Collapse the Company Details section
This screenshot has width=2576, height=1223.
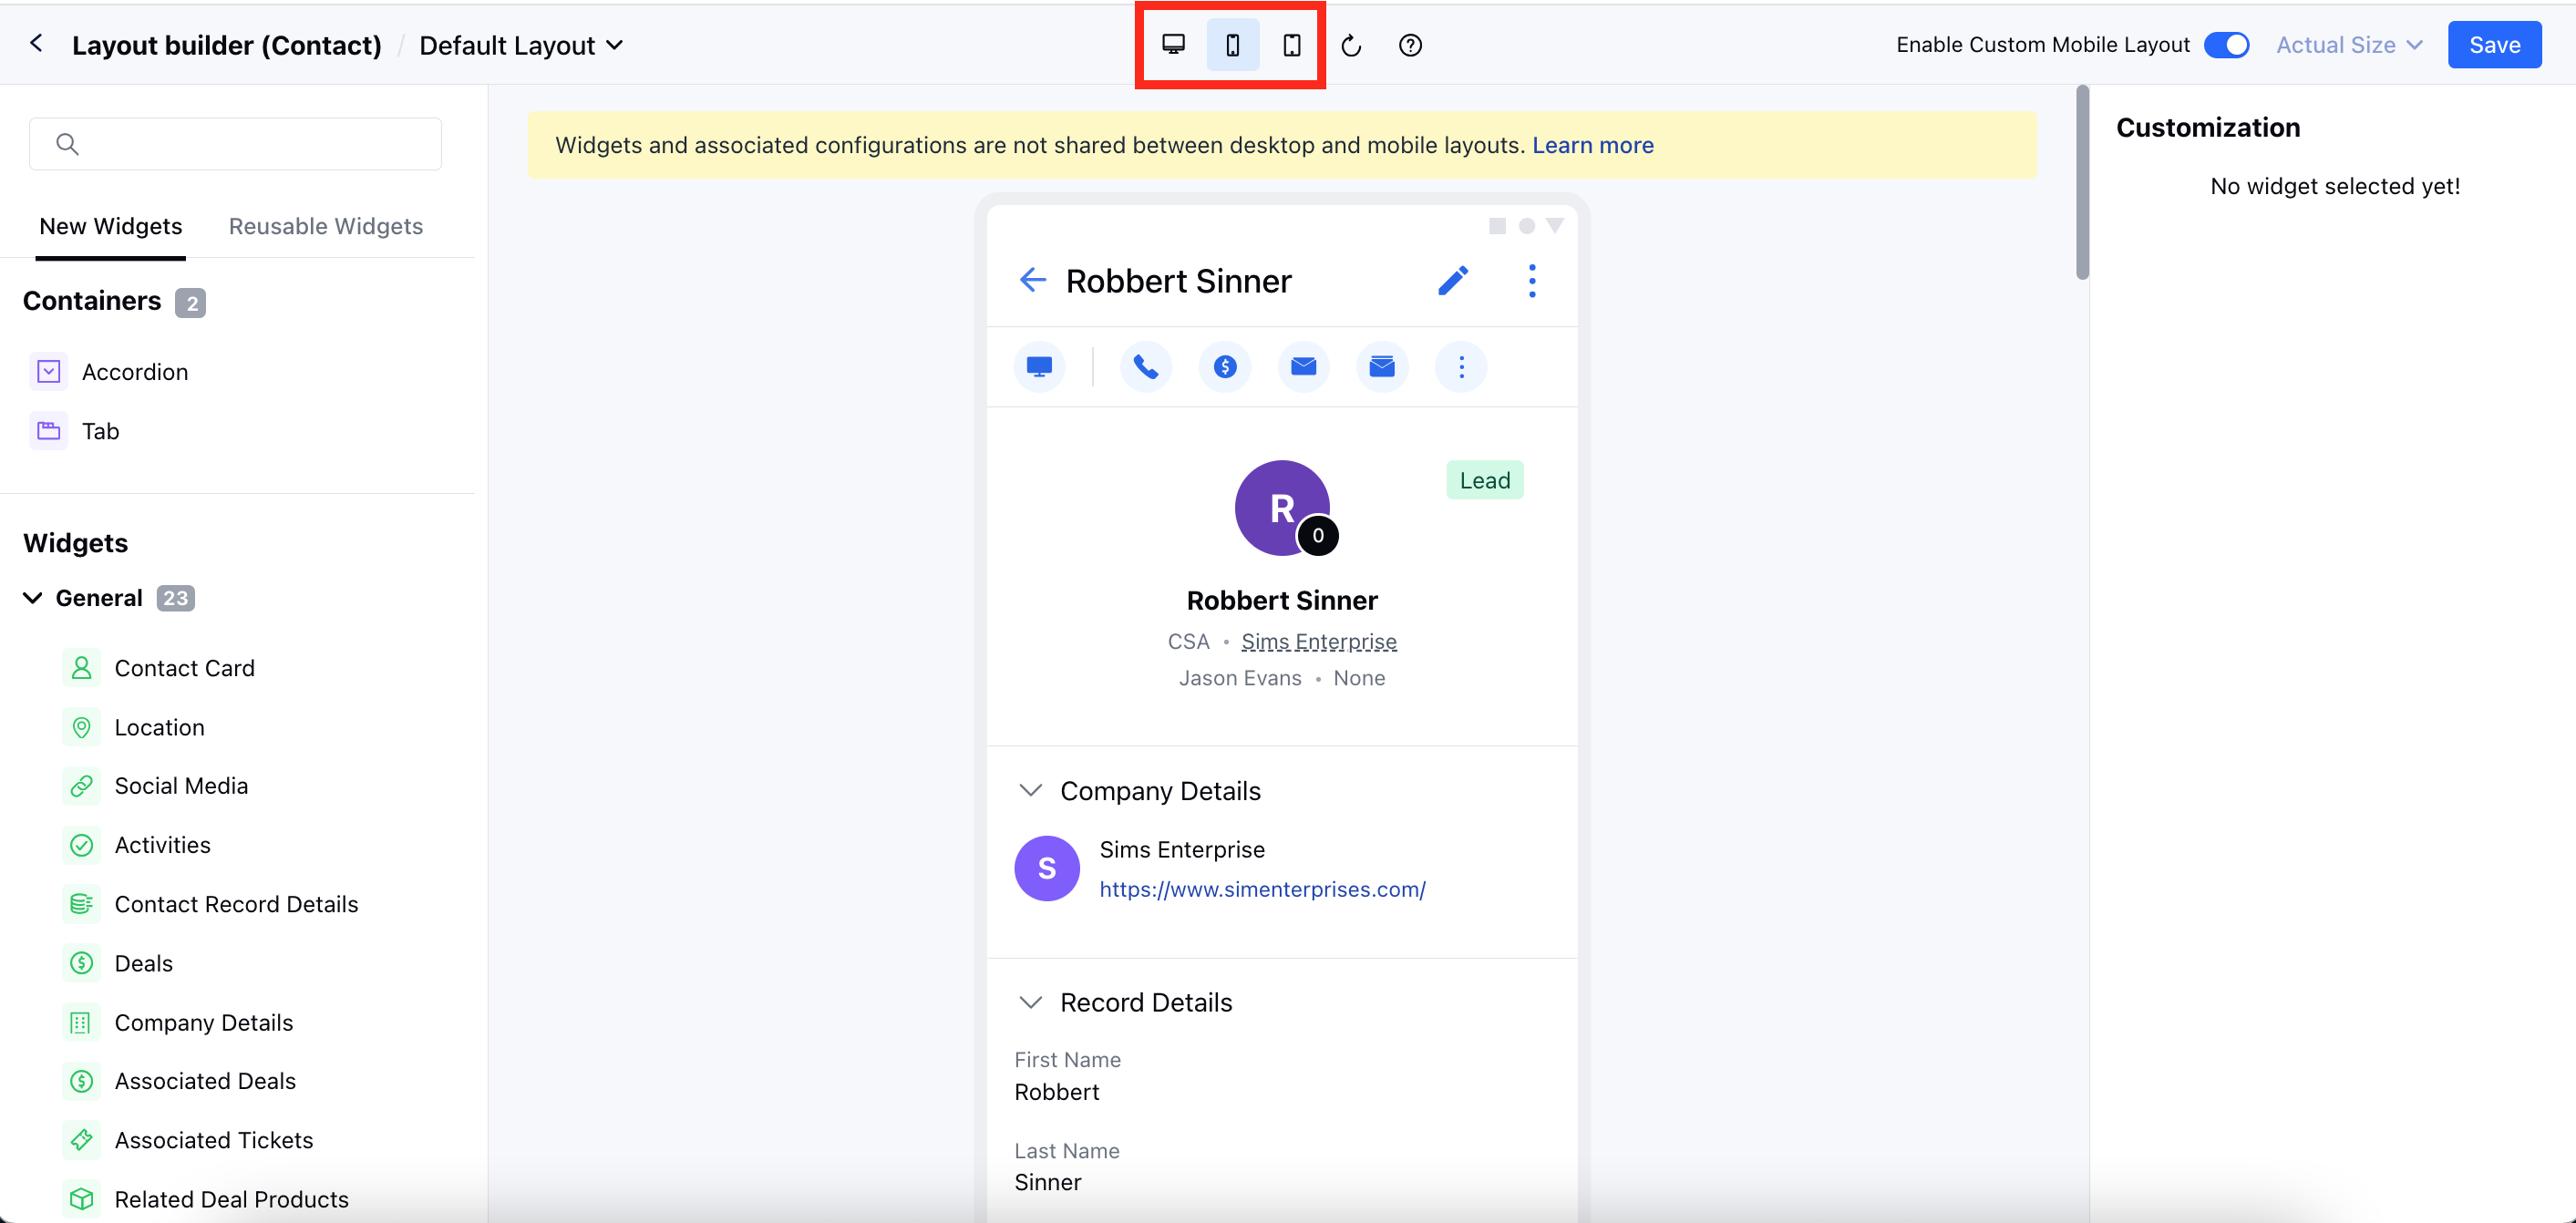[1030, 791]
